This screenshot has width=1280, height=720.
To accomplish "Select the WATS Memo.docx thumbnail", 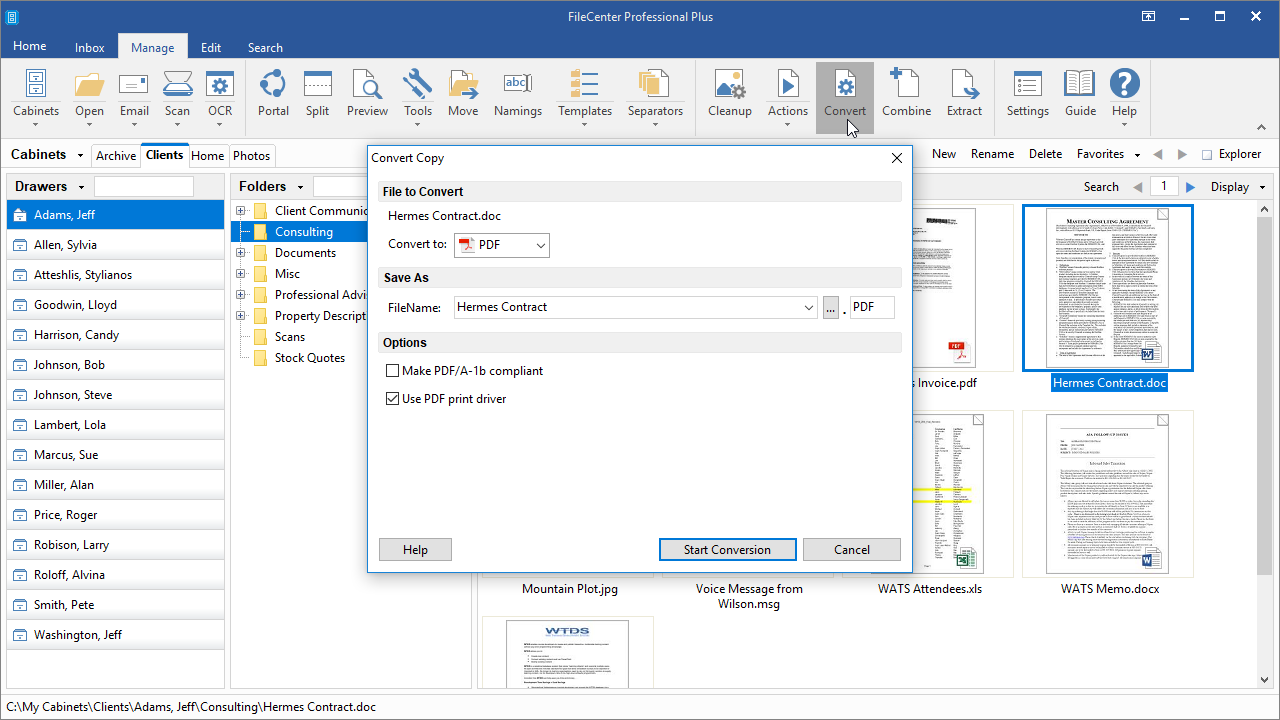I will click(x=1108, y=494).
